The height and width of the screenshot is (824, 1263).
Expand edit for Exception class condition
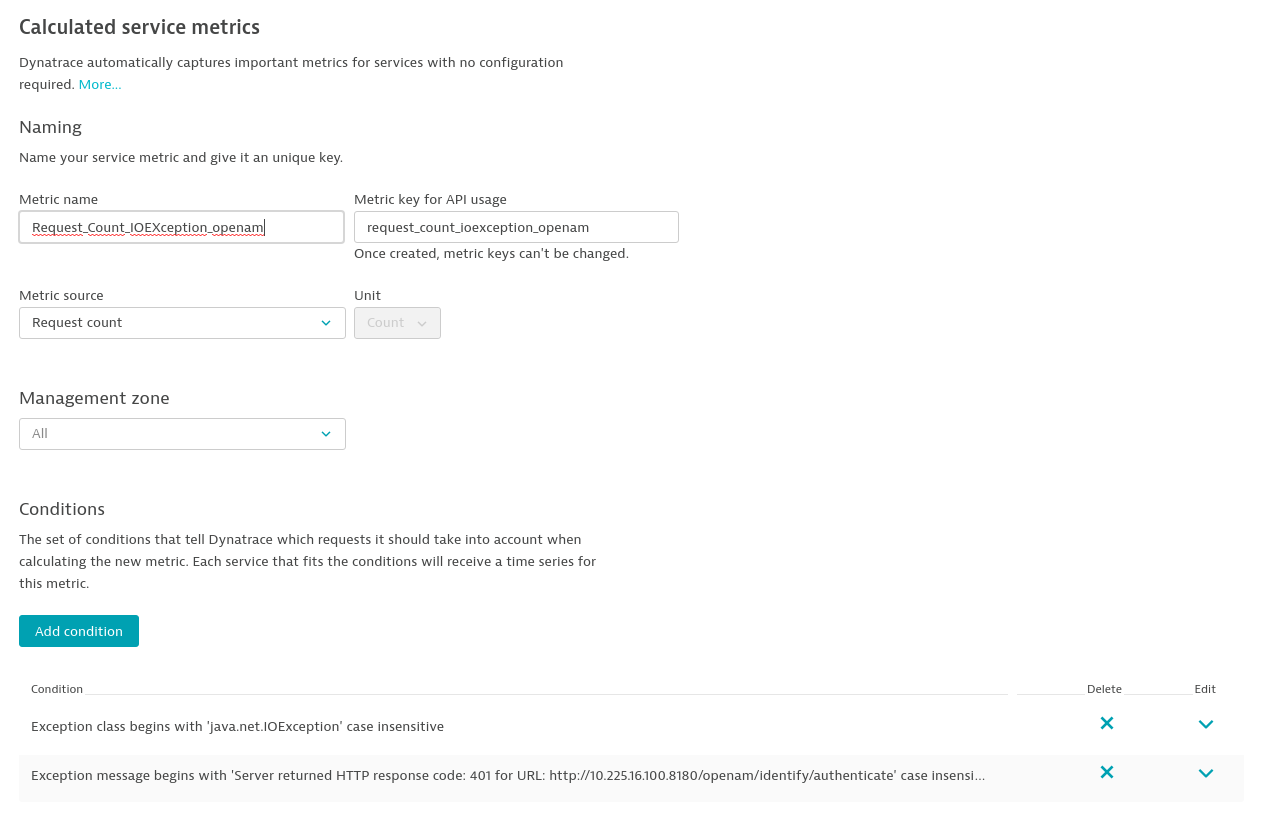[x=1205, y=724]
